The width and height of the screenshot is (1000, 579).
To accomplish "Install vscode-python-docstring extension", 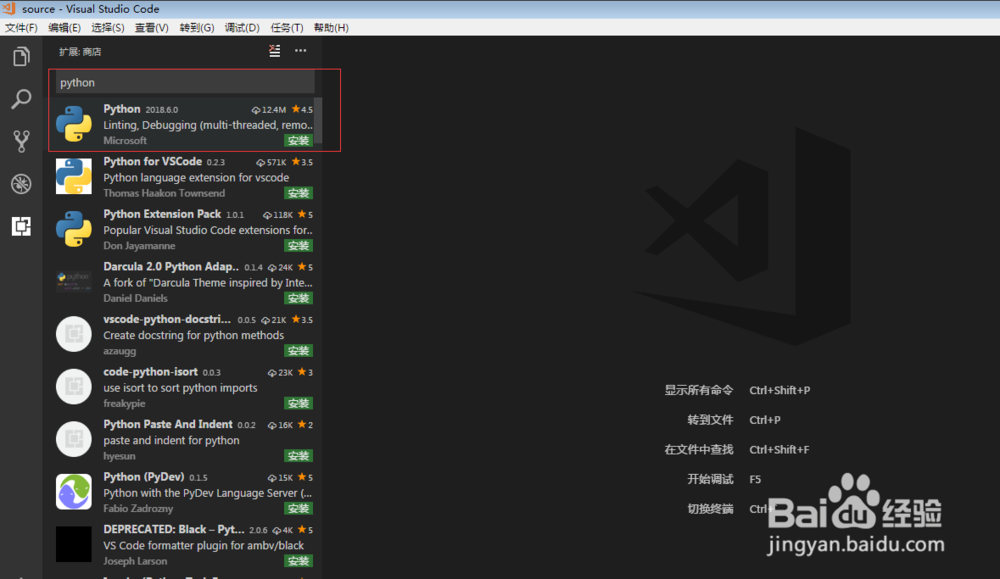I will point(298,351).
